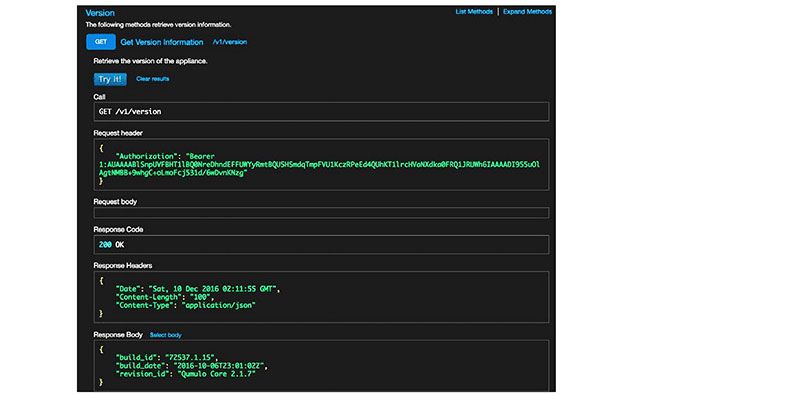
Task: Click the blue GET method badge
Action: pos(101,42)
